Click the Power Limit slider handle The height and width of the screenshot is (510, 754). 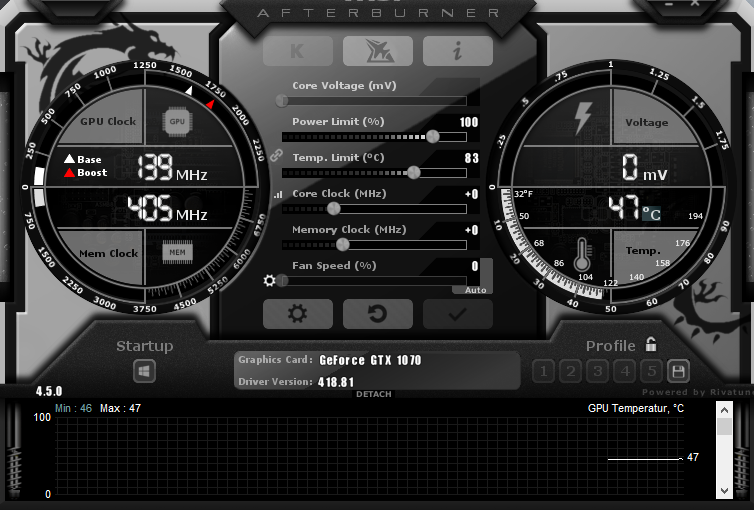tap(433, 137)
